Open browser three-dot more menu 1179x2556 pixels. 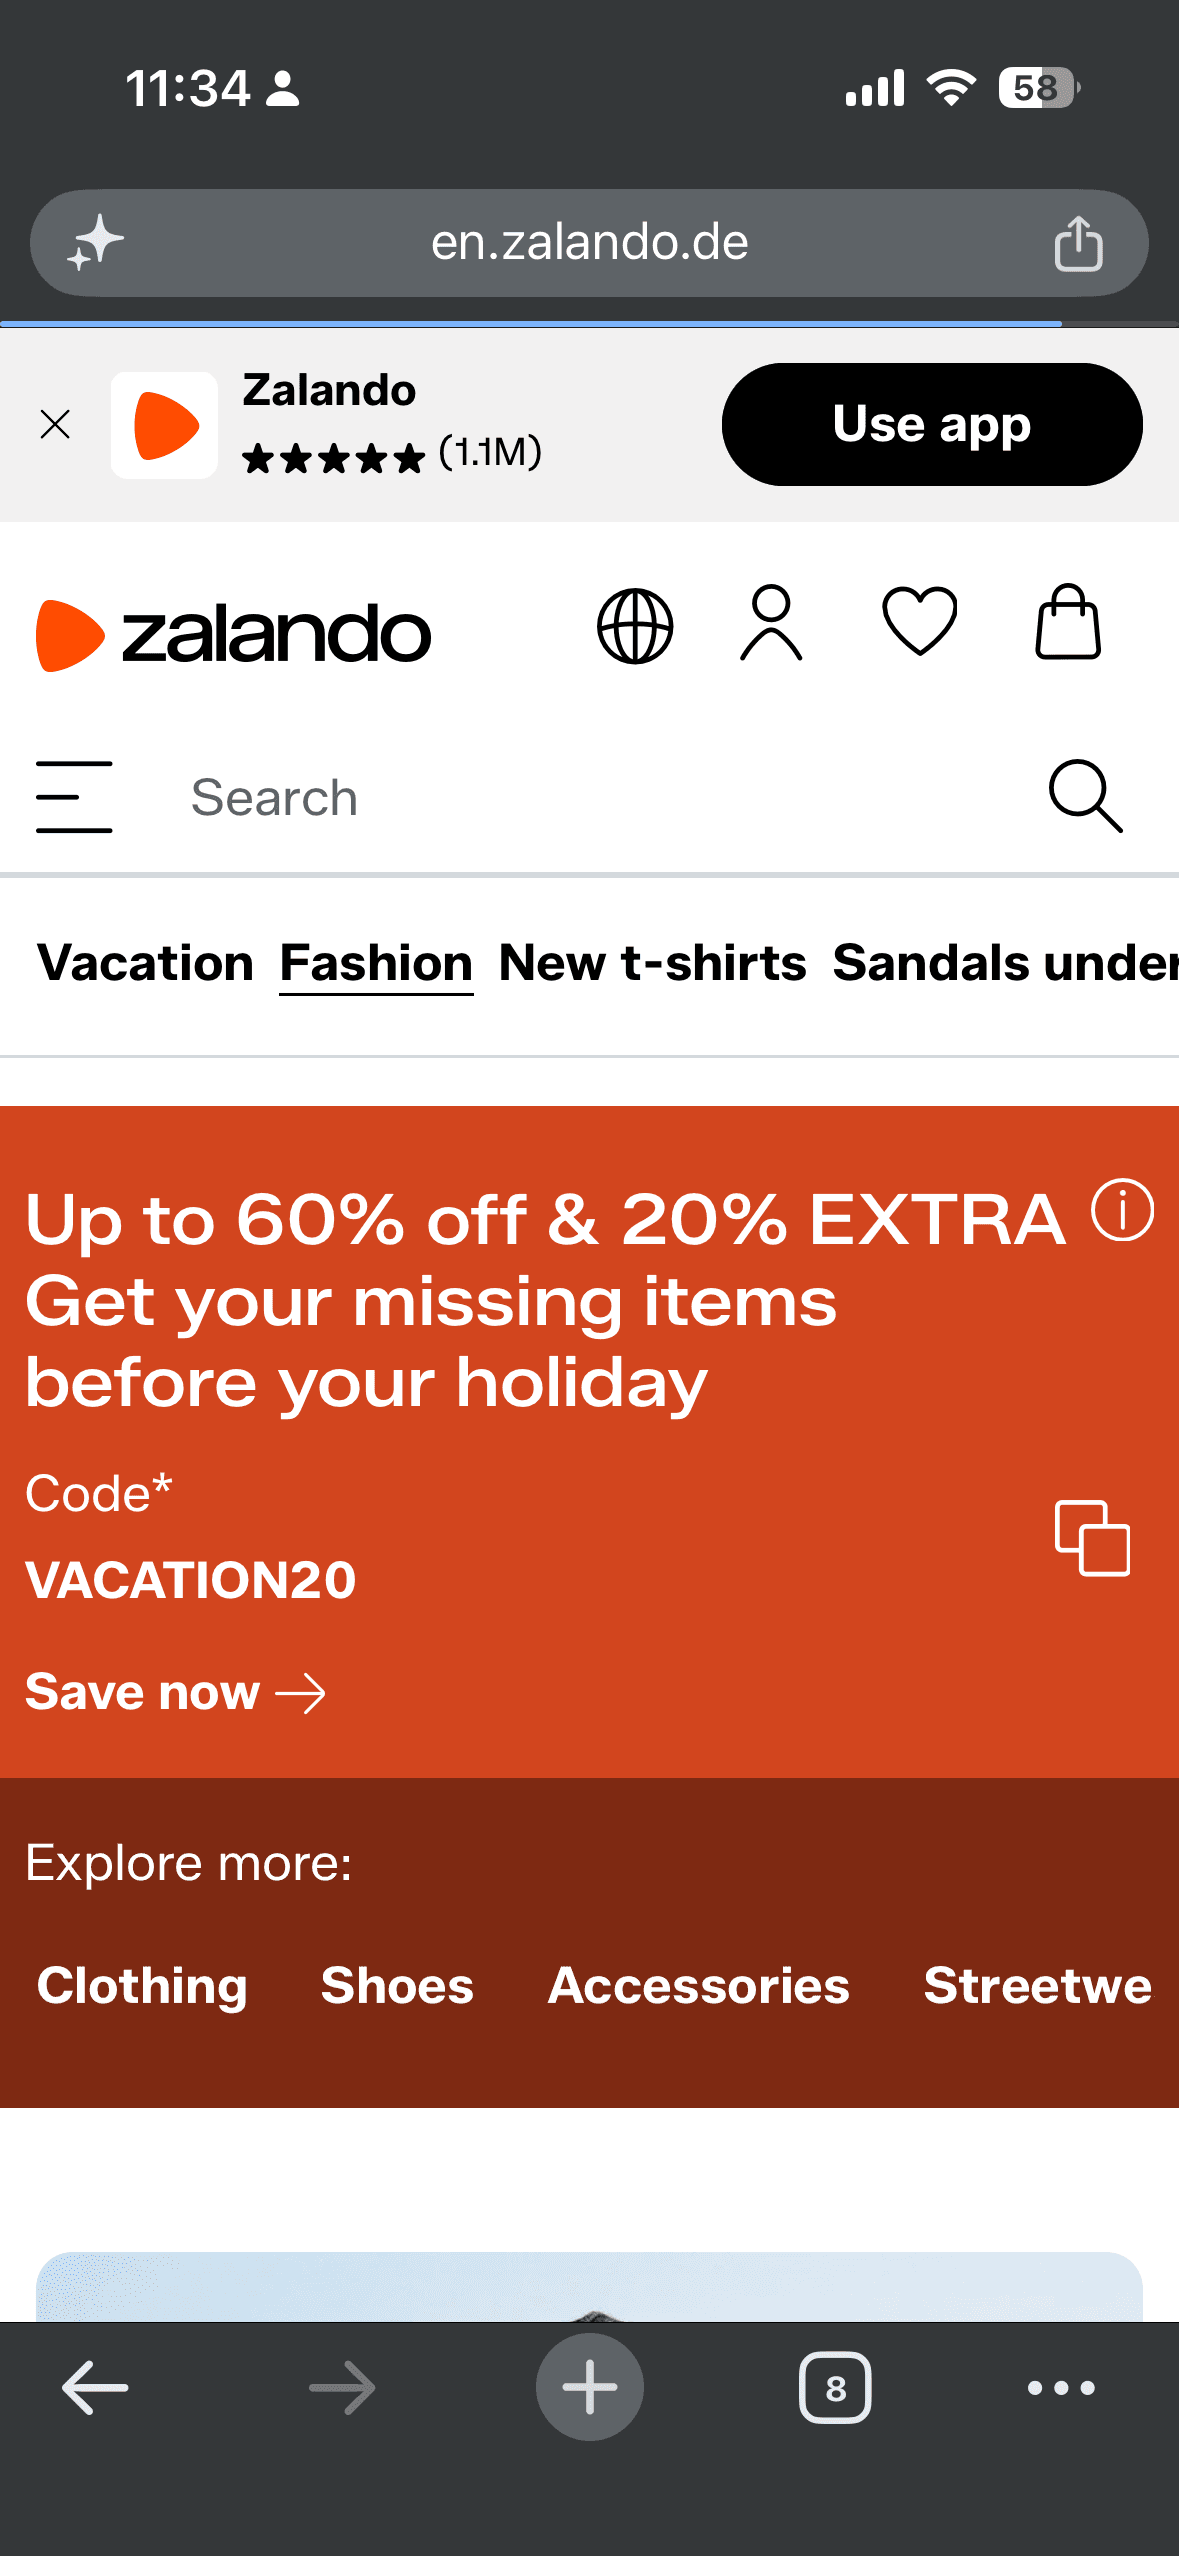click(1061, 2388)
